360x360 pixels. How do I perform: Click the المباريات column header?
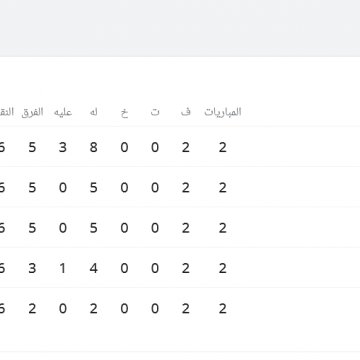tap(223, 112)
